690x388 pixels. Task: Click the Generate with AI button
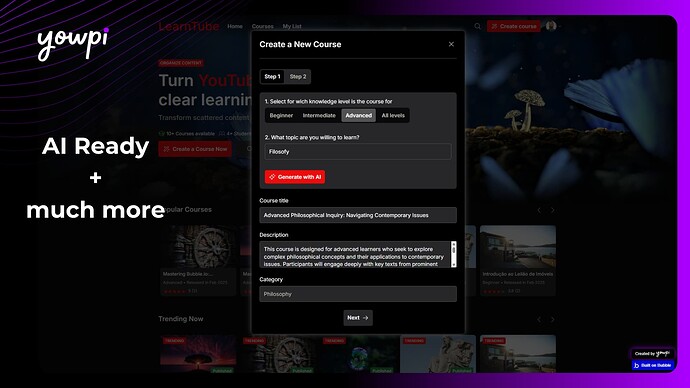pos(295,177)
